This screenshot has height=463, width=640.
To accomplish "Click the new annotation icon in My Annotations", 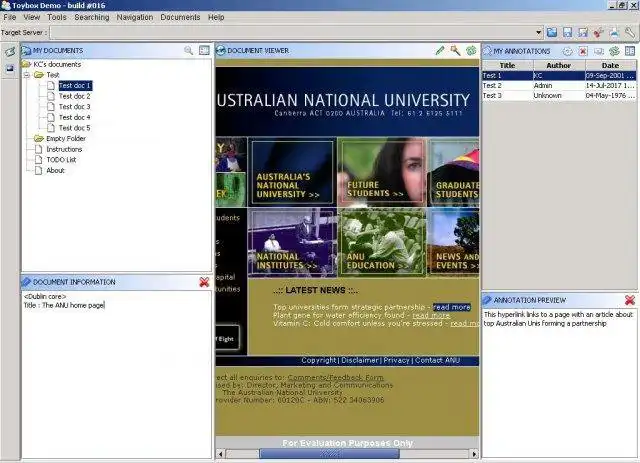I will pyautogui.click(x=567, y=51).
